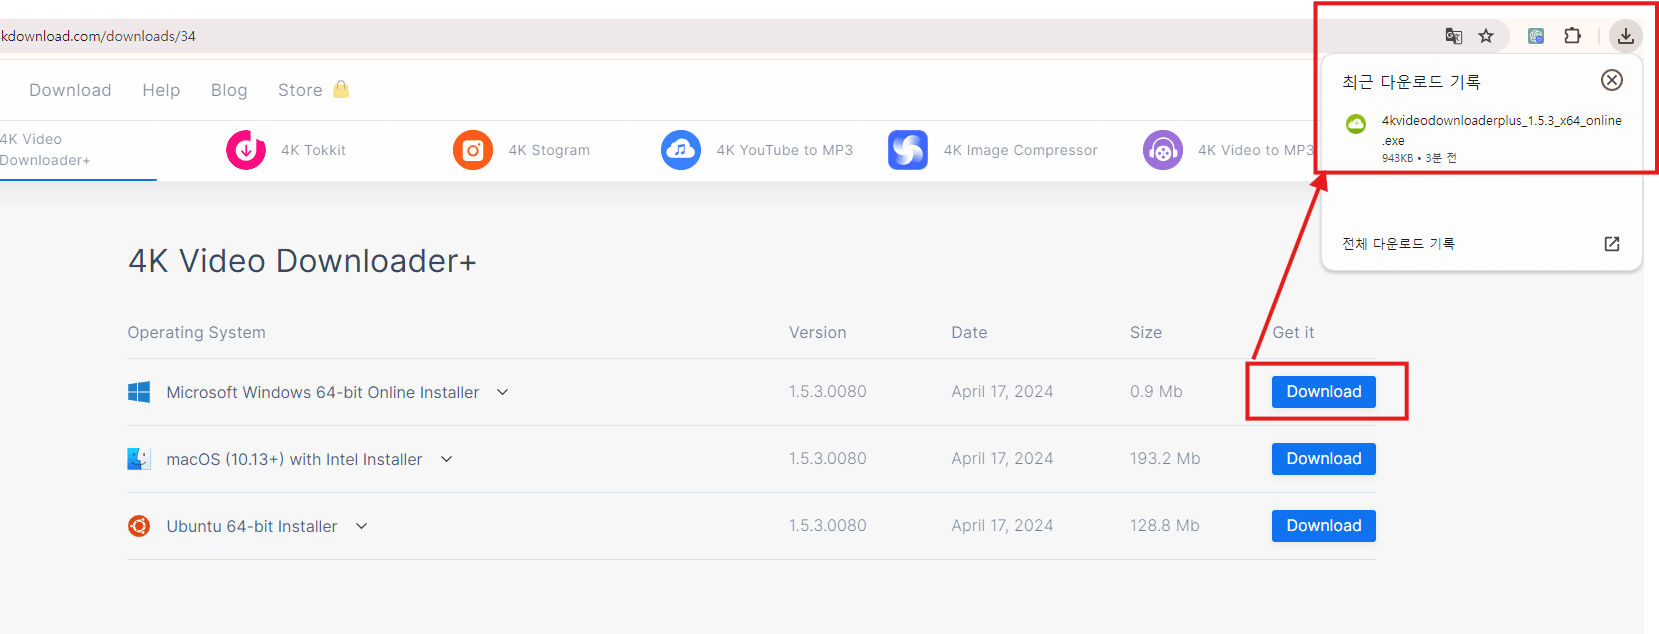This screenshot has width=1659, height=634.
Task: Click the 4K YouTube to MP3 icon
Action: tap(681, 150)
